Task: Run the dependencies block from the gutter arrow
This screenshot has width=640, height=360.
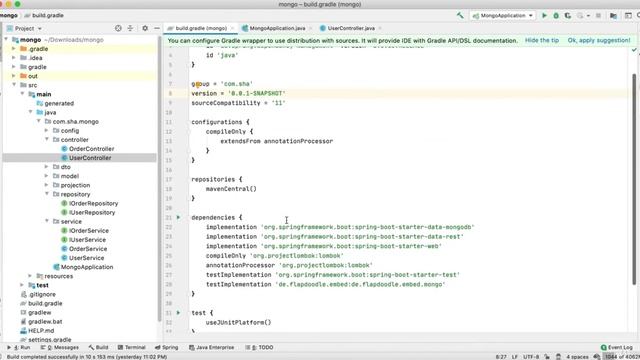Action: point(178,218)
